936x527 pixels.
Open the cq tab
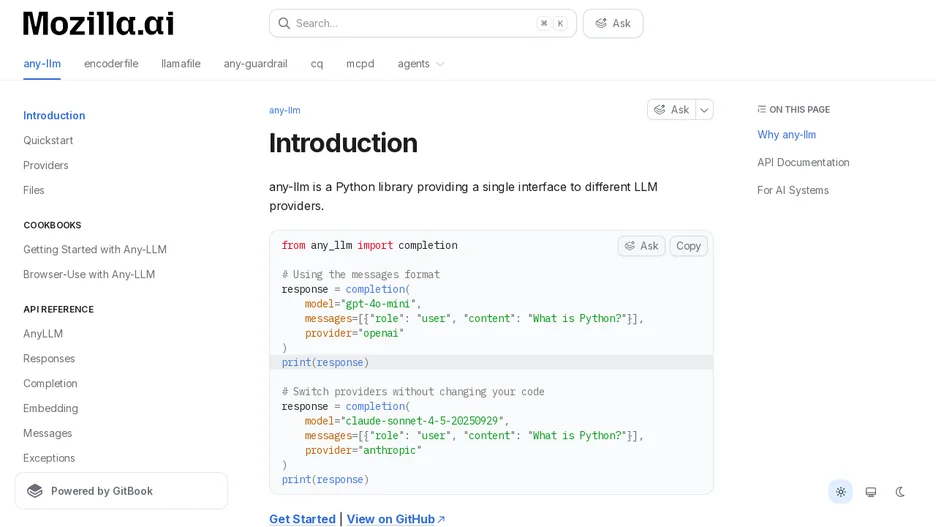[x=317, y=64]
